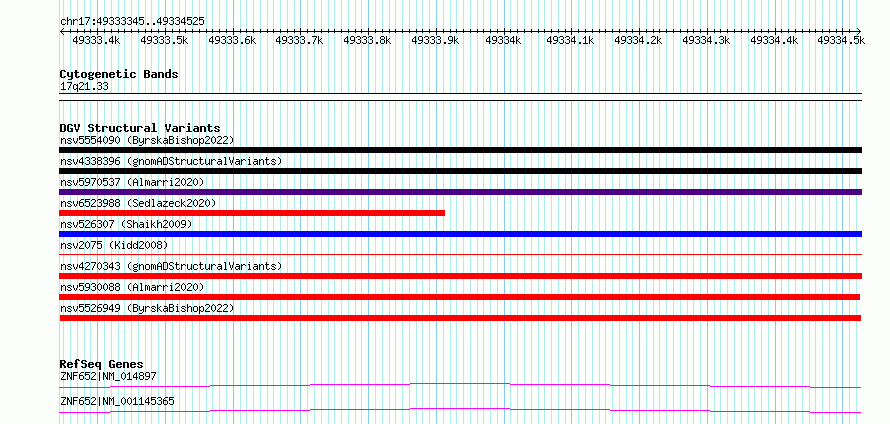This screenshot has height=424, width=890.
Task: Open the nsv5930088 (Almarri2020) label
Action: [x=132, y=287]
